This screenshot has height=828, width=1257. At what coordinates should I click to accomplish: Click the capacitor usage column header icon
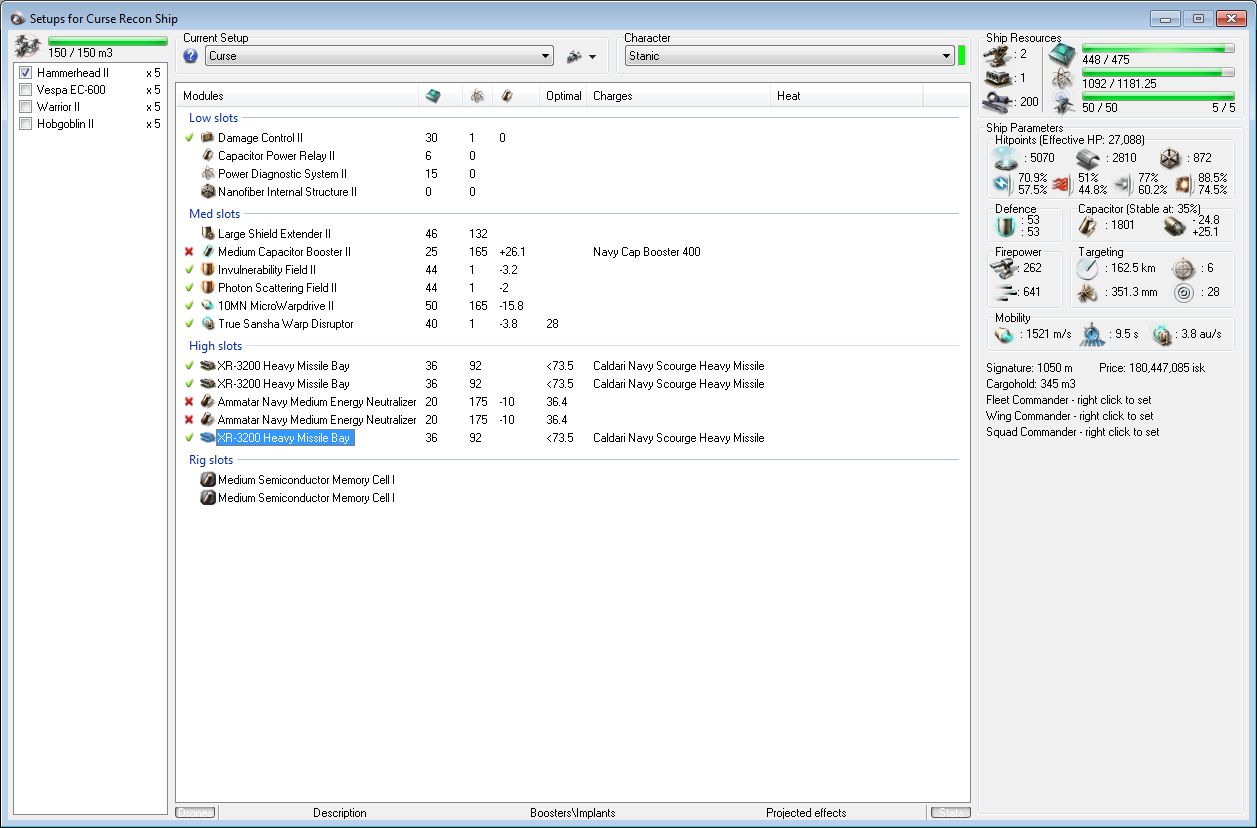[507, 96]
